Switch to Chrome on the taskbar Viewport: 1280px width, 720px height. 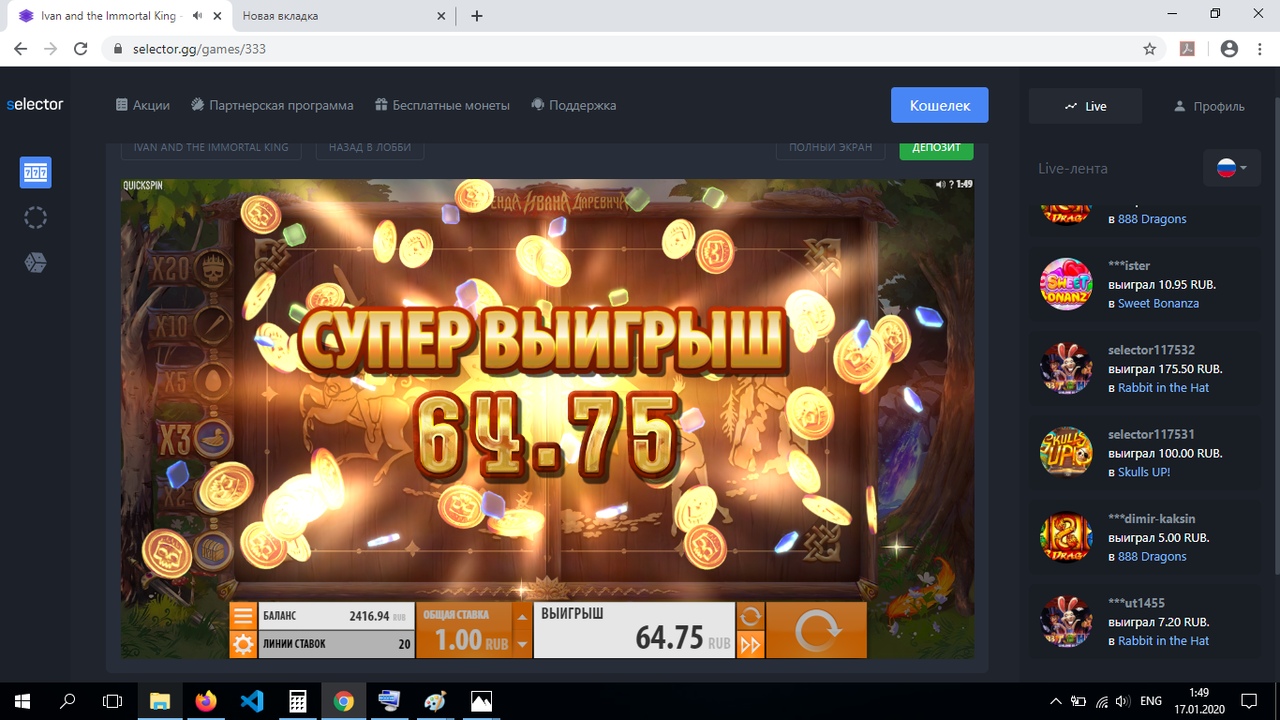344,701
